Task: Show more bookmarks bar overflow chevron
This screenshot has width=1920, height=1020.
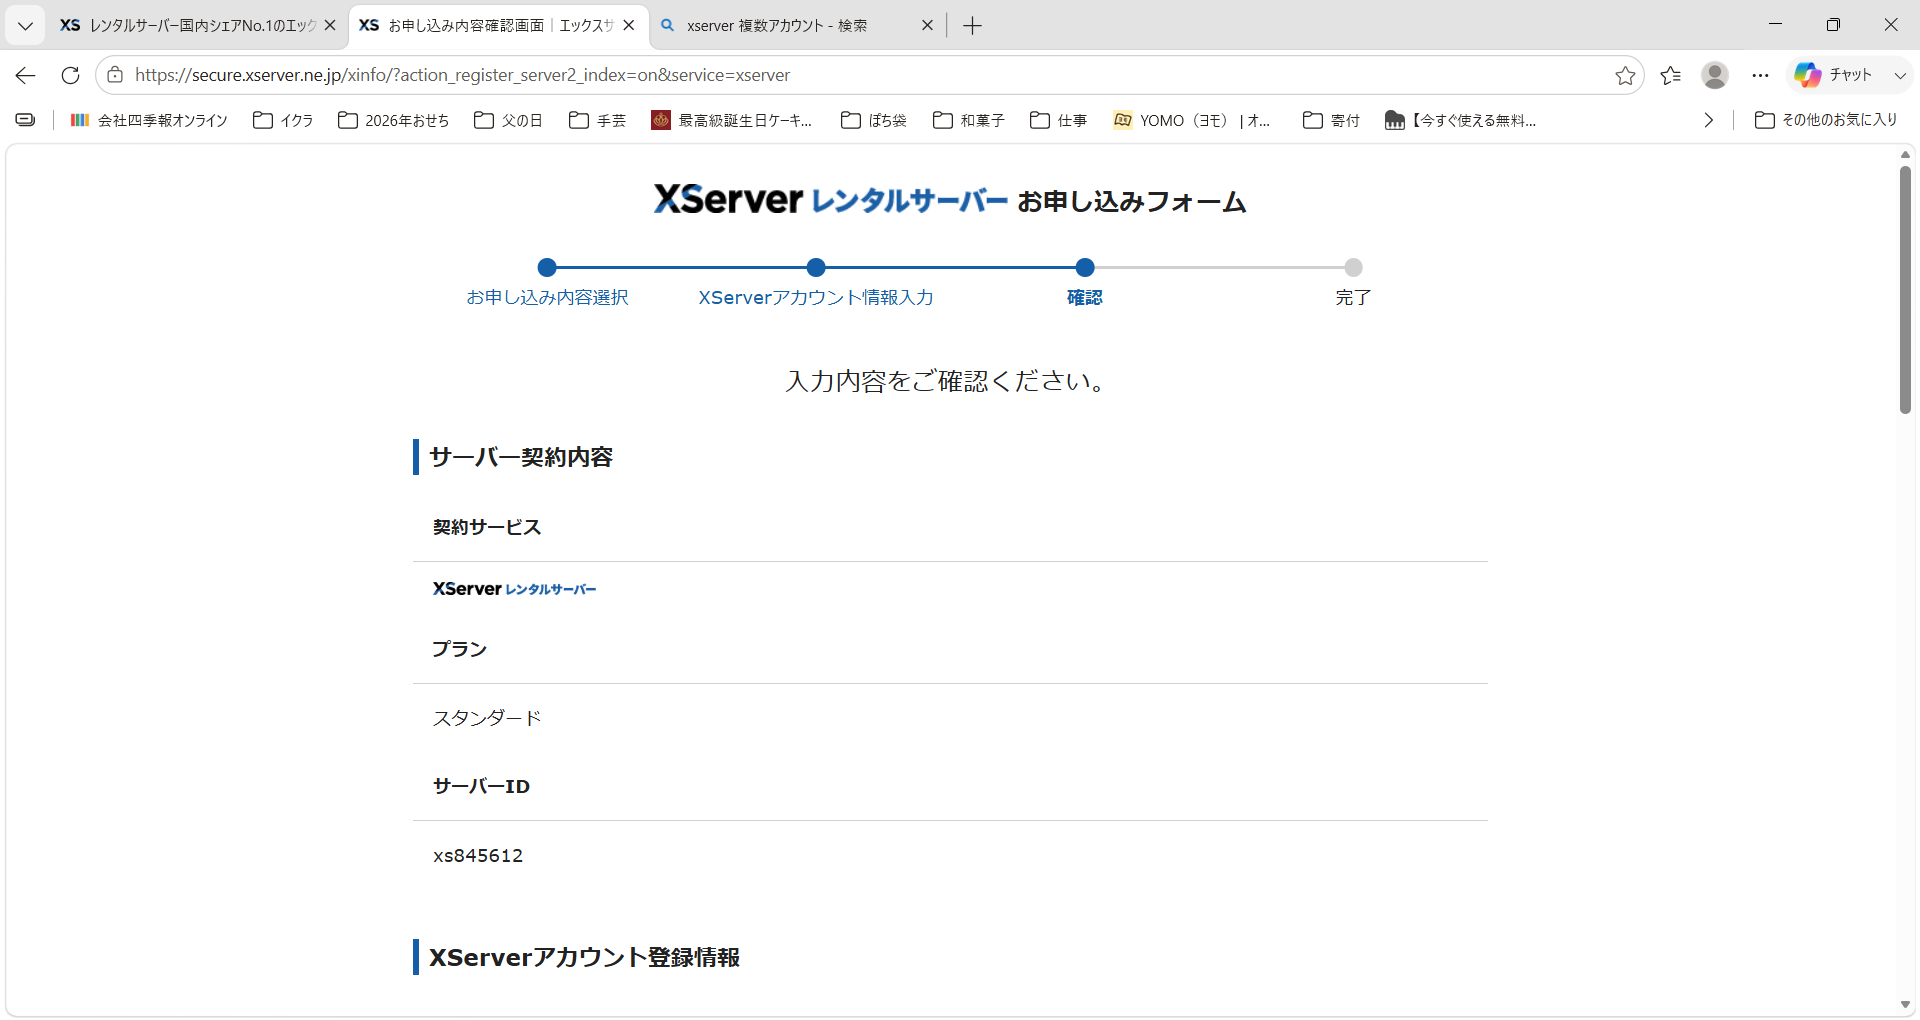Action: [x=1709, y=120]
